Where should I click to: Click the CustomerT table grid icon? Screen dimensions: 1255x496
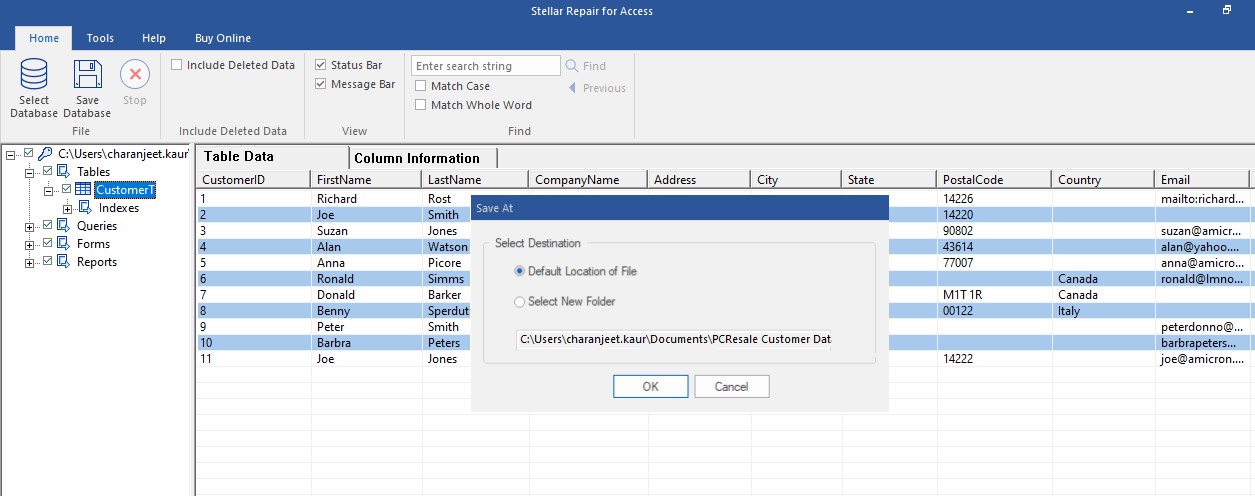[x=83, y=190]
